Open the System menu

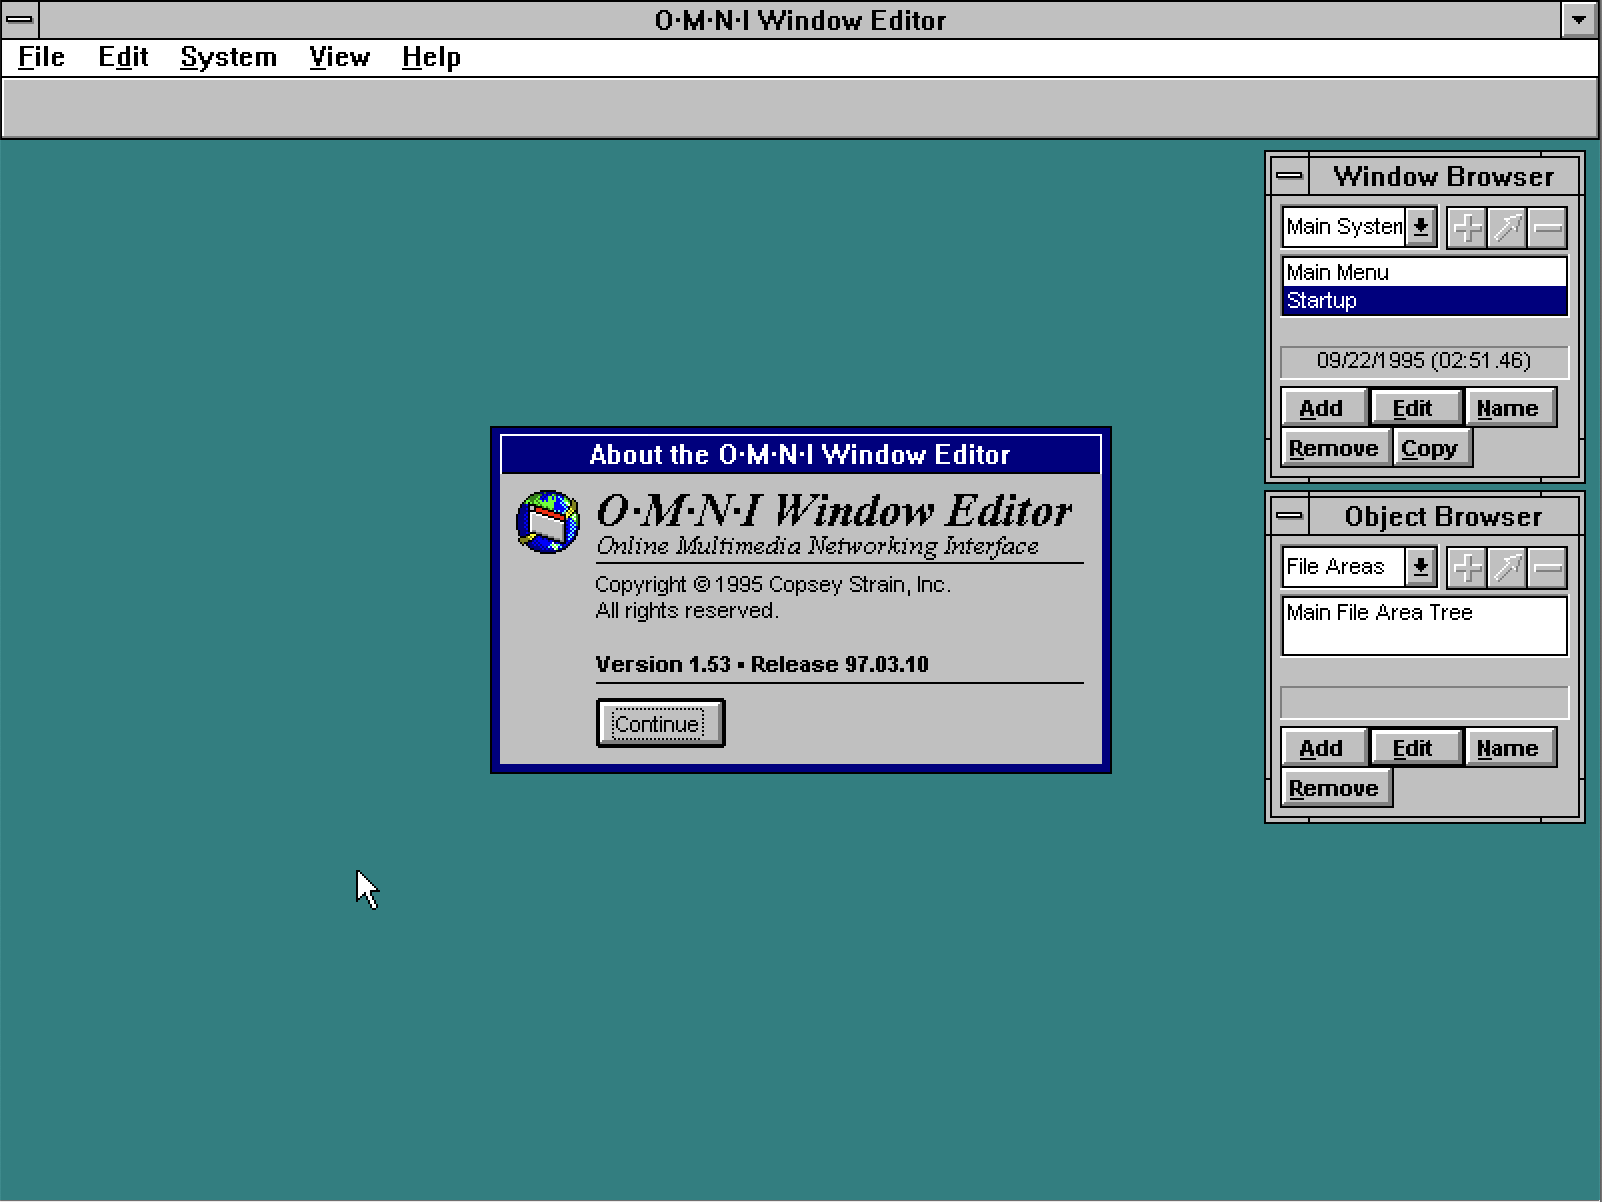click(x=228, y=58)
